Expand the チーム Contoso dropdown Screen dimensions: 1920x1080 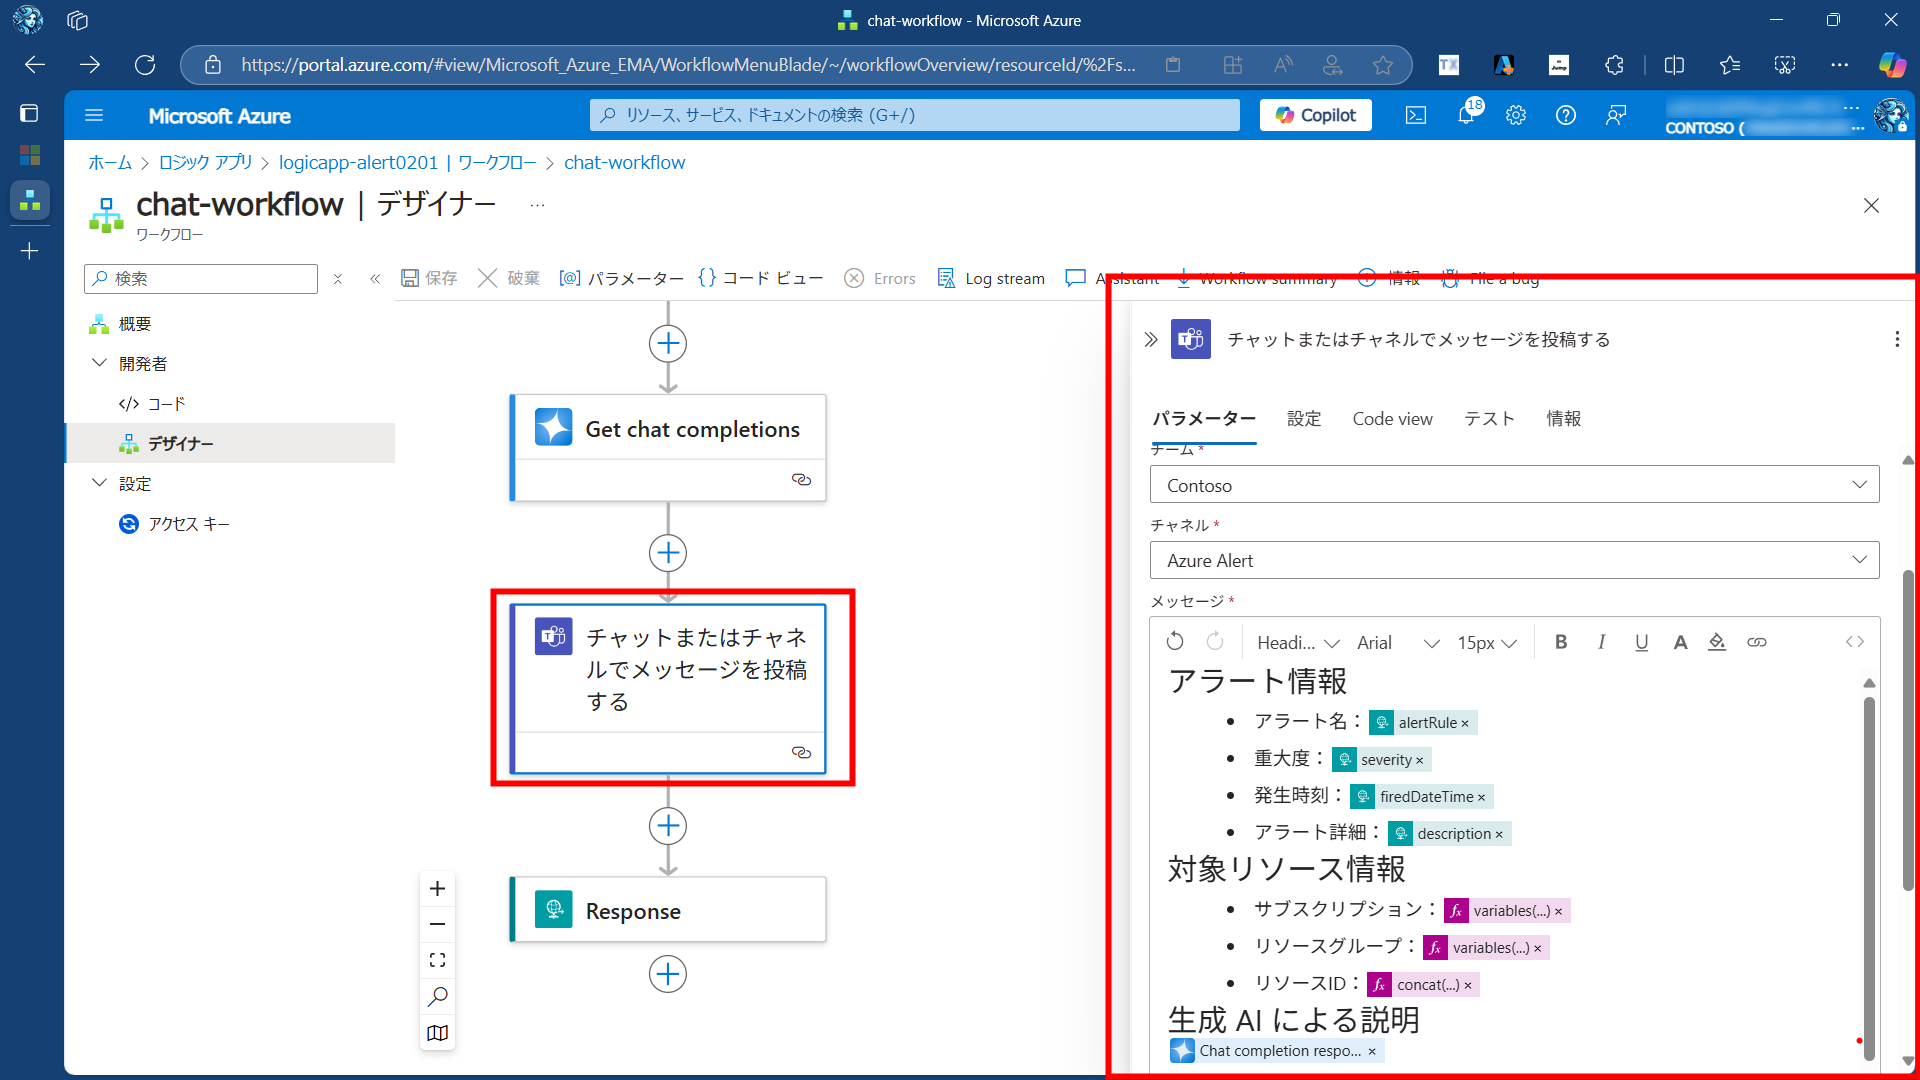pyautogui.click(x=1859, y=485)
